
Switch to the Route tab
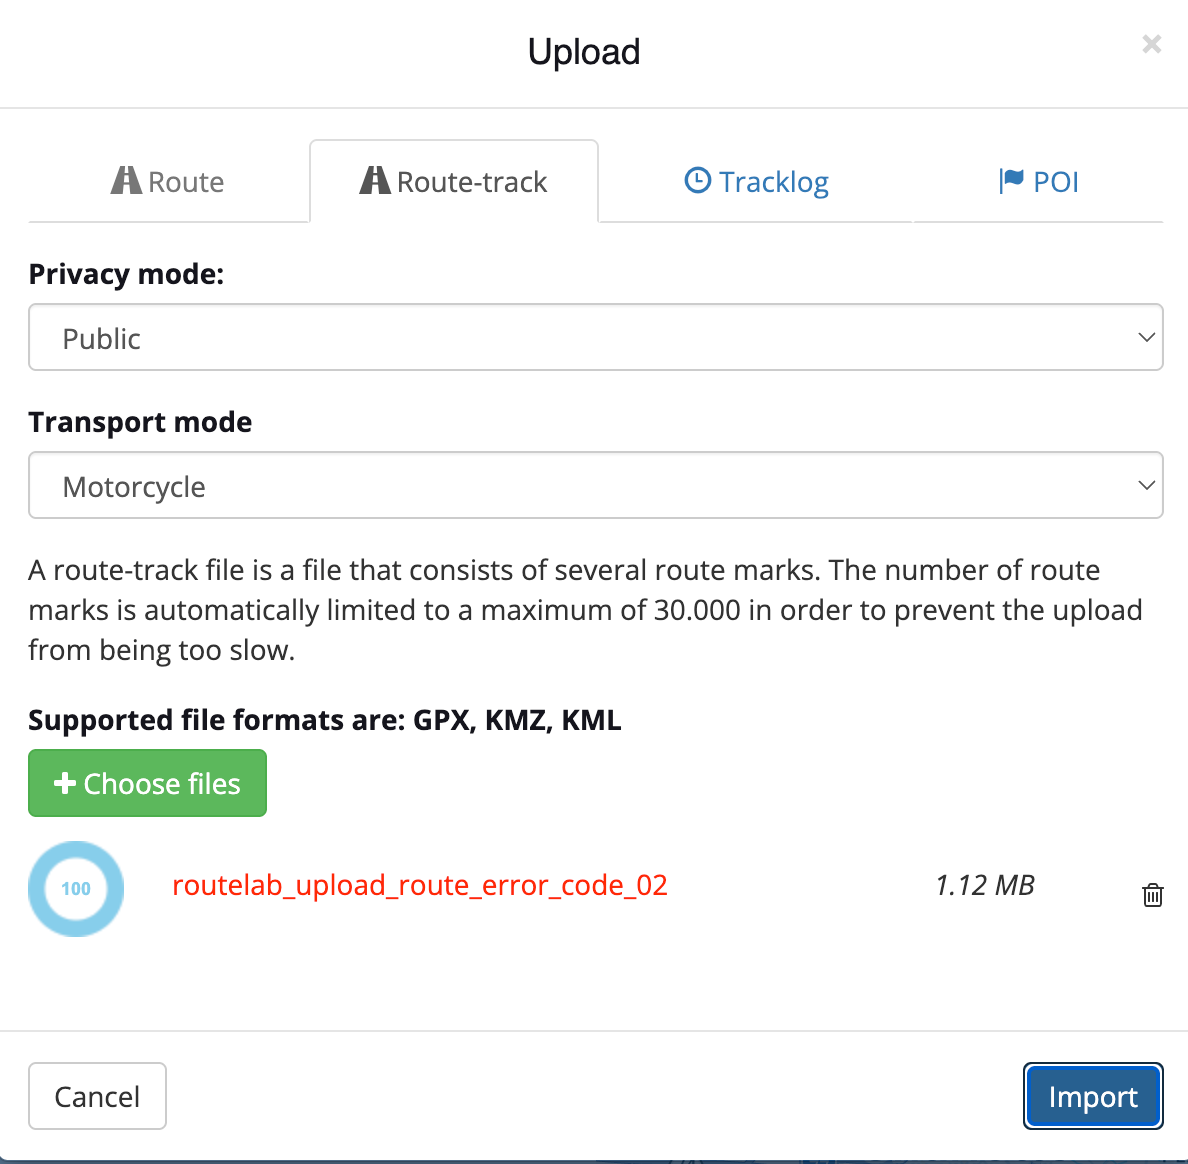pyautogui.click(x=168, y=182)
